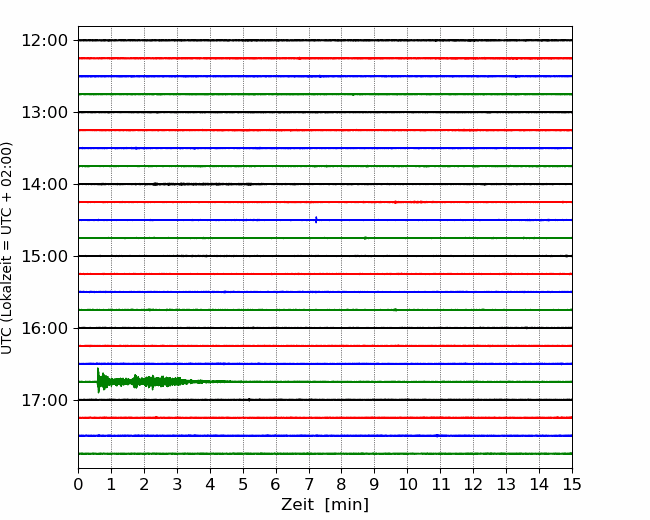Viewport: 650px width, 520px height.
Task: Click the 15:00 UTC axis label
Action: 44,256
